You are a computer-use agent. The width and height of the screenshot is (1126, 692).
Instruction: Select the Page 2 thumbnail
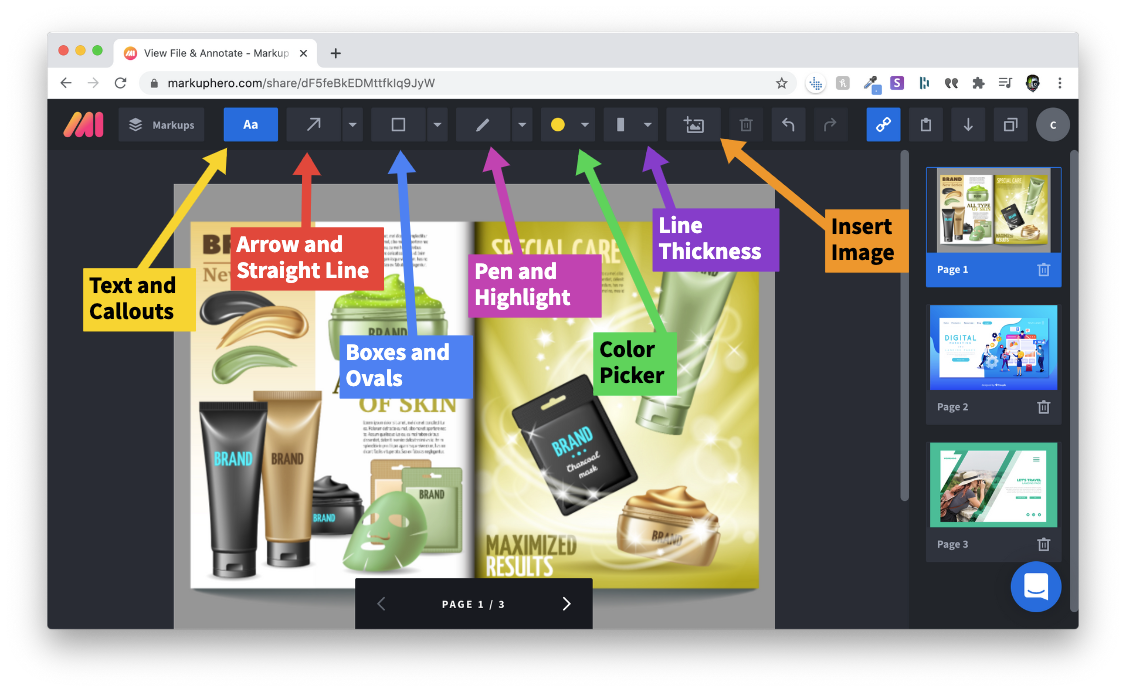click(x=993, y=347)
